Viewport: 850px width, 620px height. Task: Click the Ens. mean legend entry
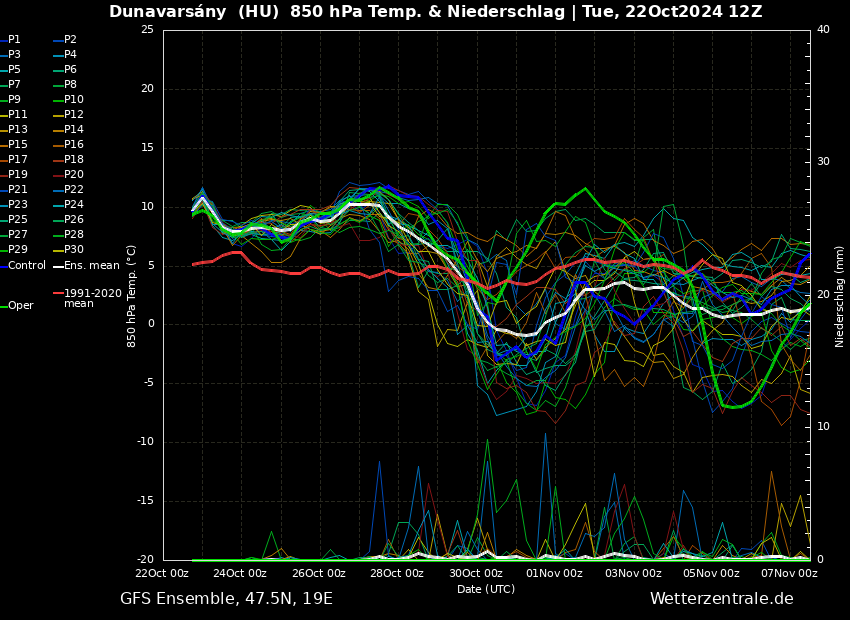[91, 266]
